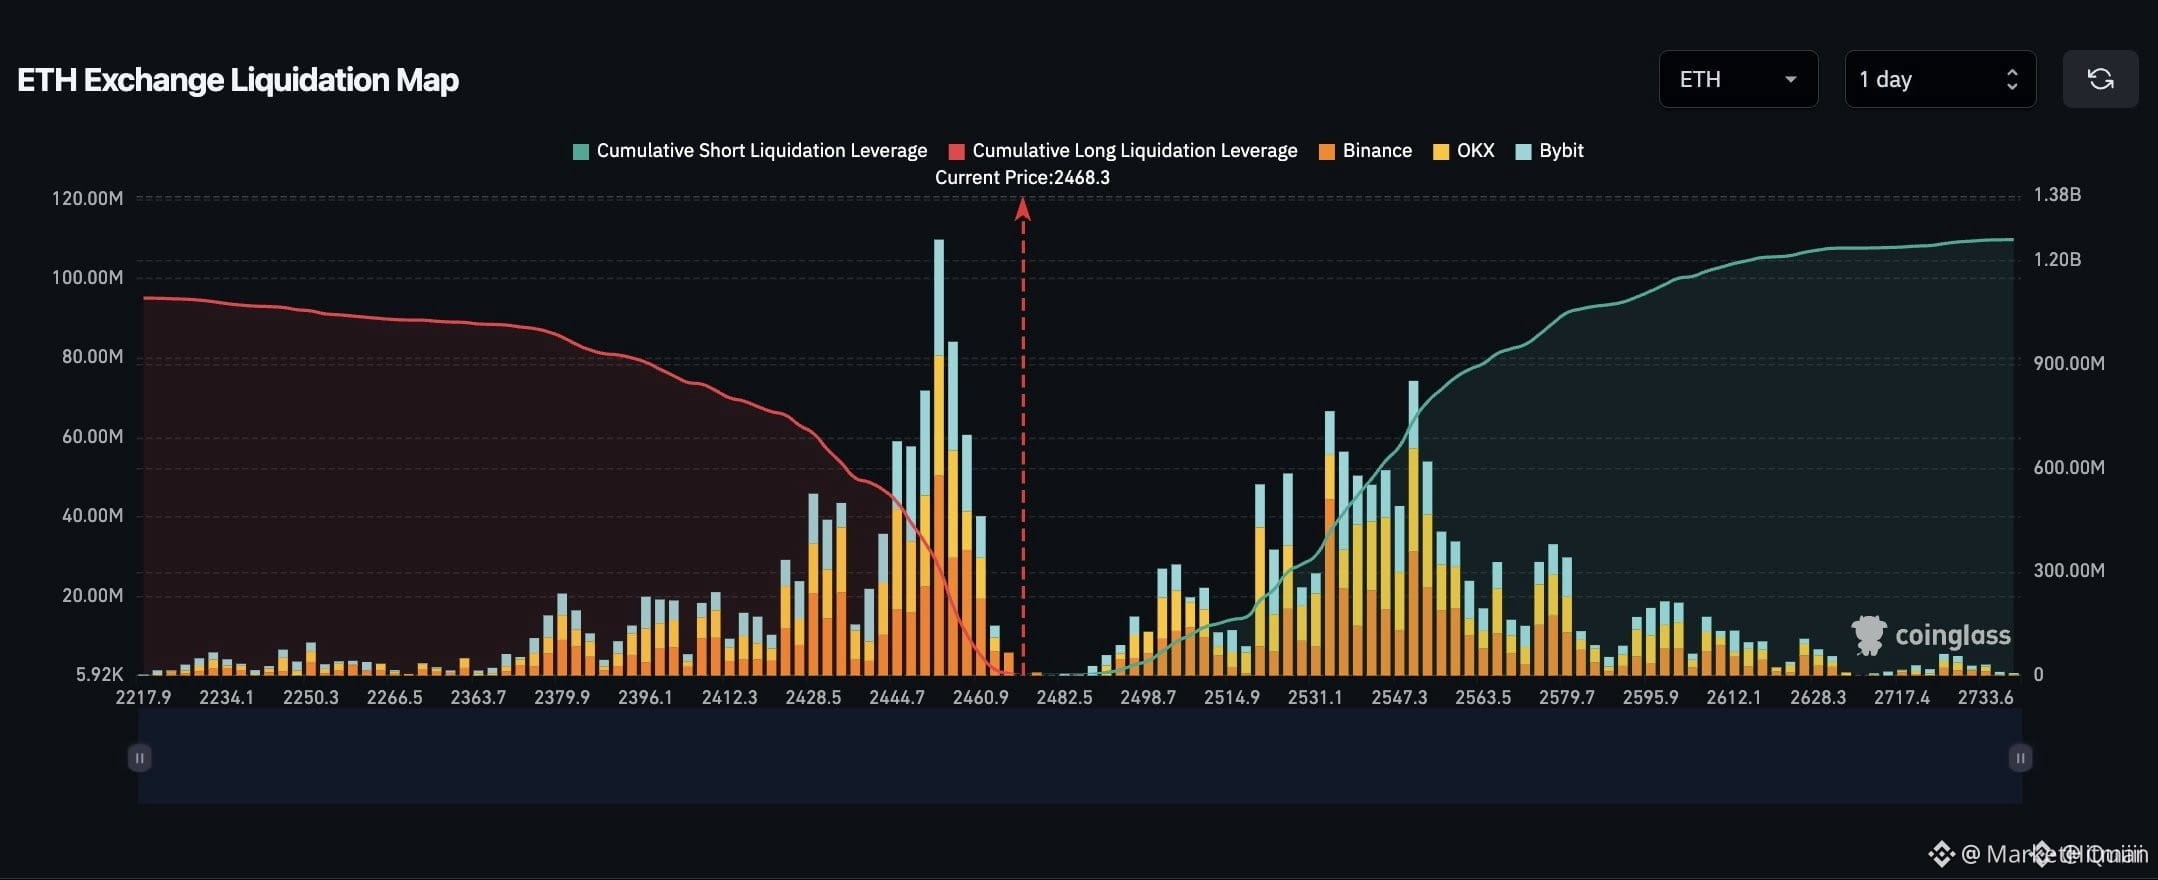Click the tallest liquidation bar right of current price
Image resolution: width=2158 pixels, height=880 pixels.
(1413, 528)
